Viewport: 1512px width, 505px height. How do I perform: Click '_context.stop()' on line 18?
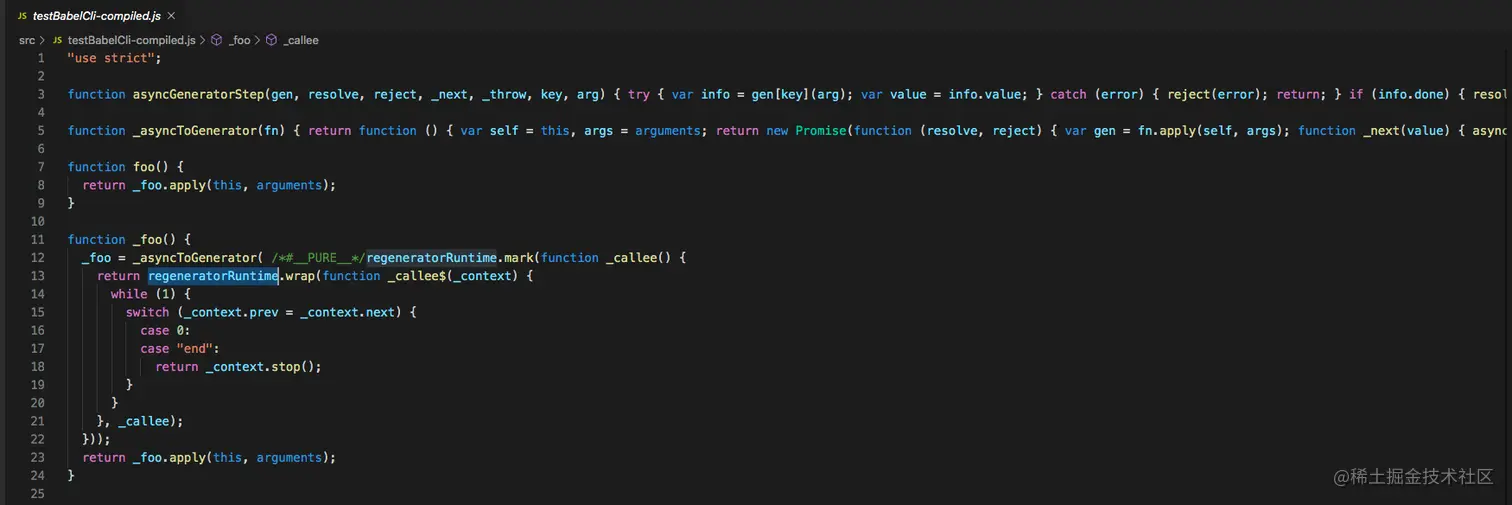click(260, 366)
